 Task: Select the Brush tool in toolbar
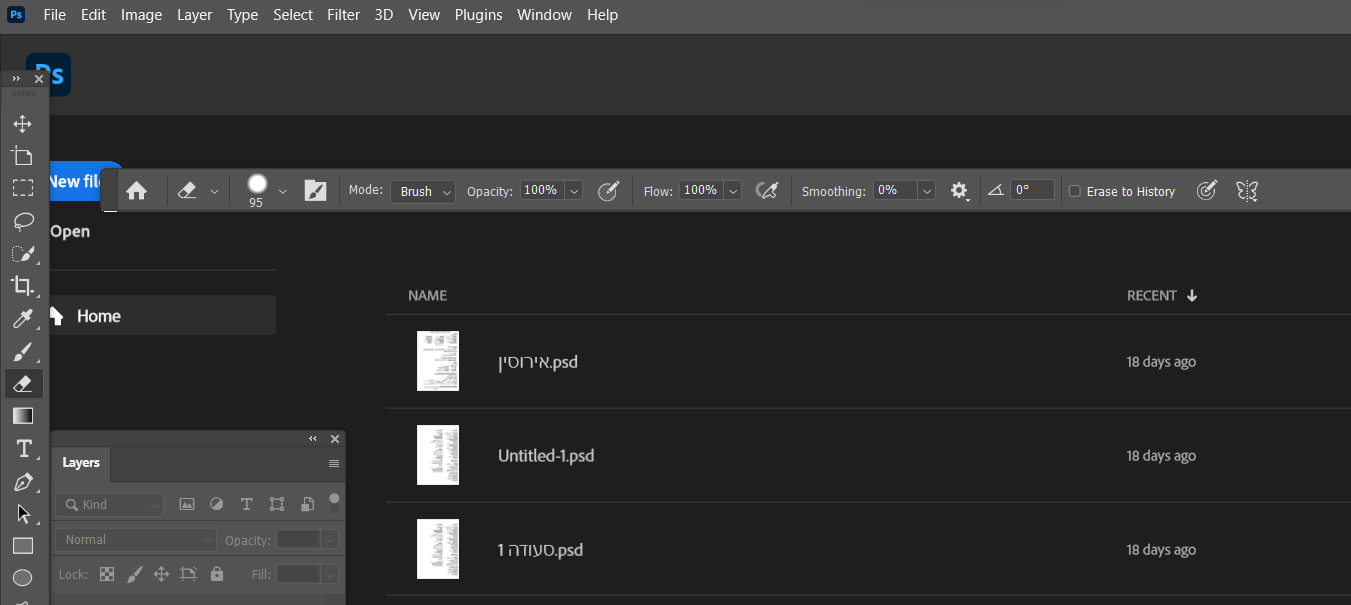pos(22,351)
